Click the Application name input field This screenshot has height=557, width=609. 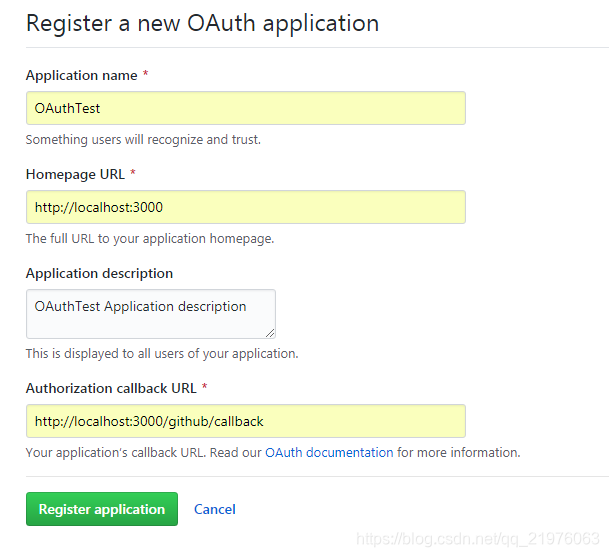pos(245,108)
